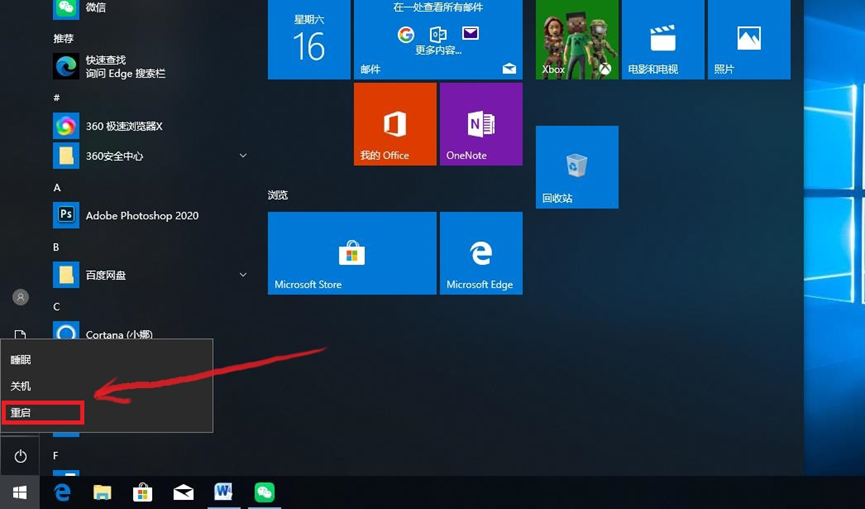Launch Adobe Photoshop 2020
The height and width of the screenshot is (509, 865).
point(149,216)
